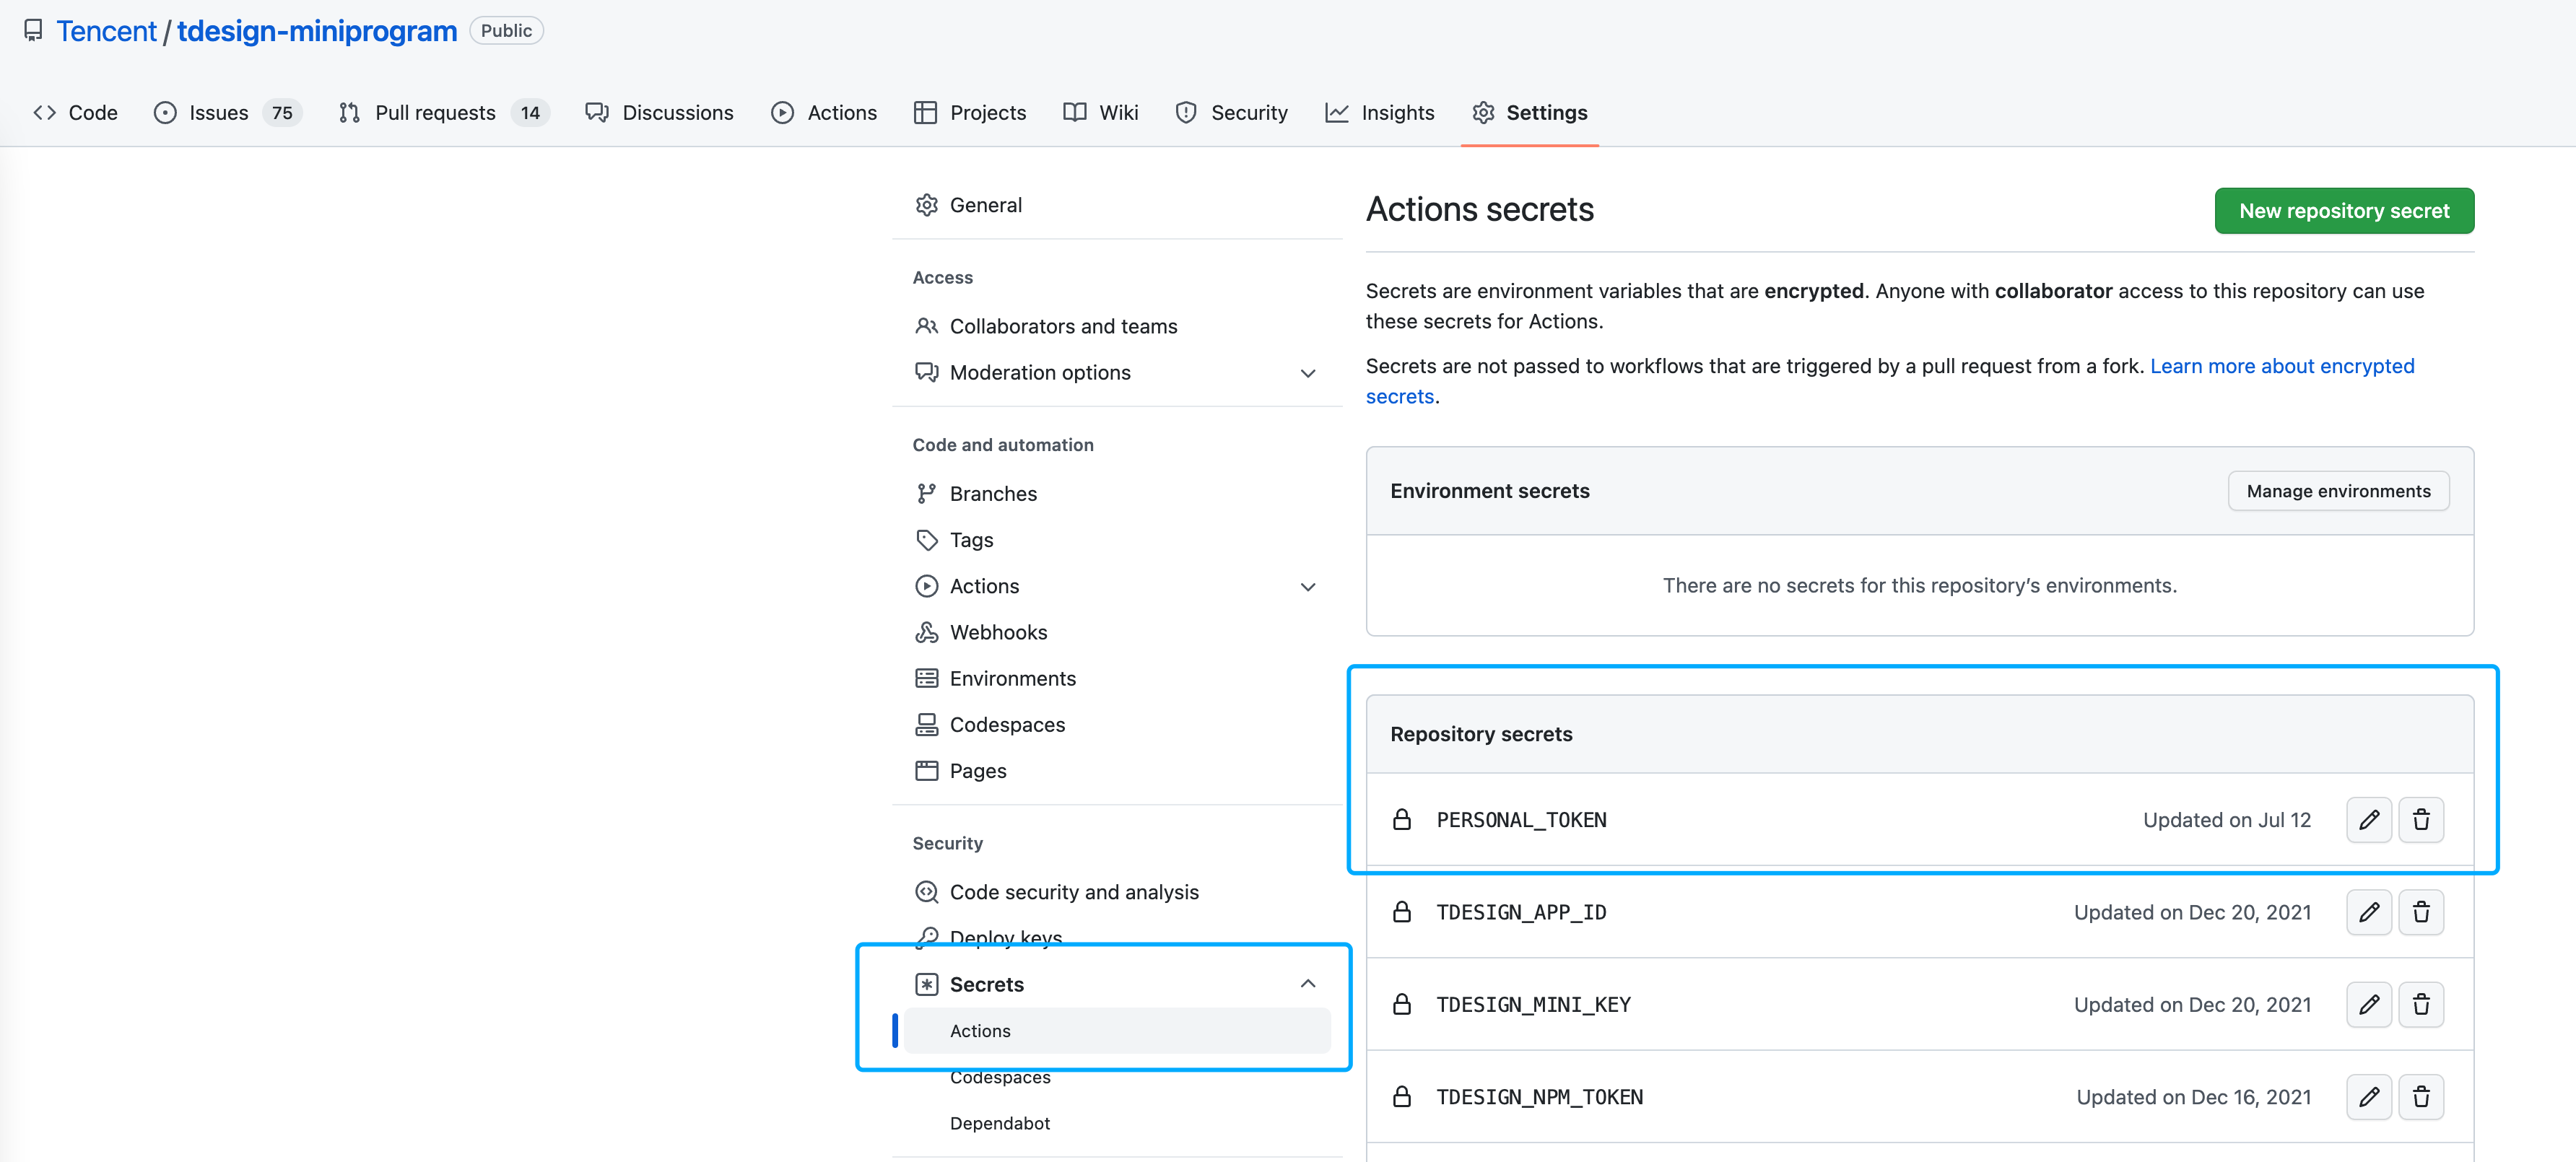This screenshot has height=1162, width=2576.
Task: Select Codespaces under Secrets
Action: (x=1117, y=1077)
